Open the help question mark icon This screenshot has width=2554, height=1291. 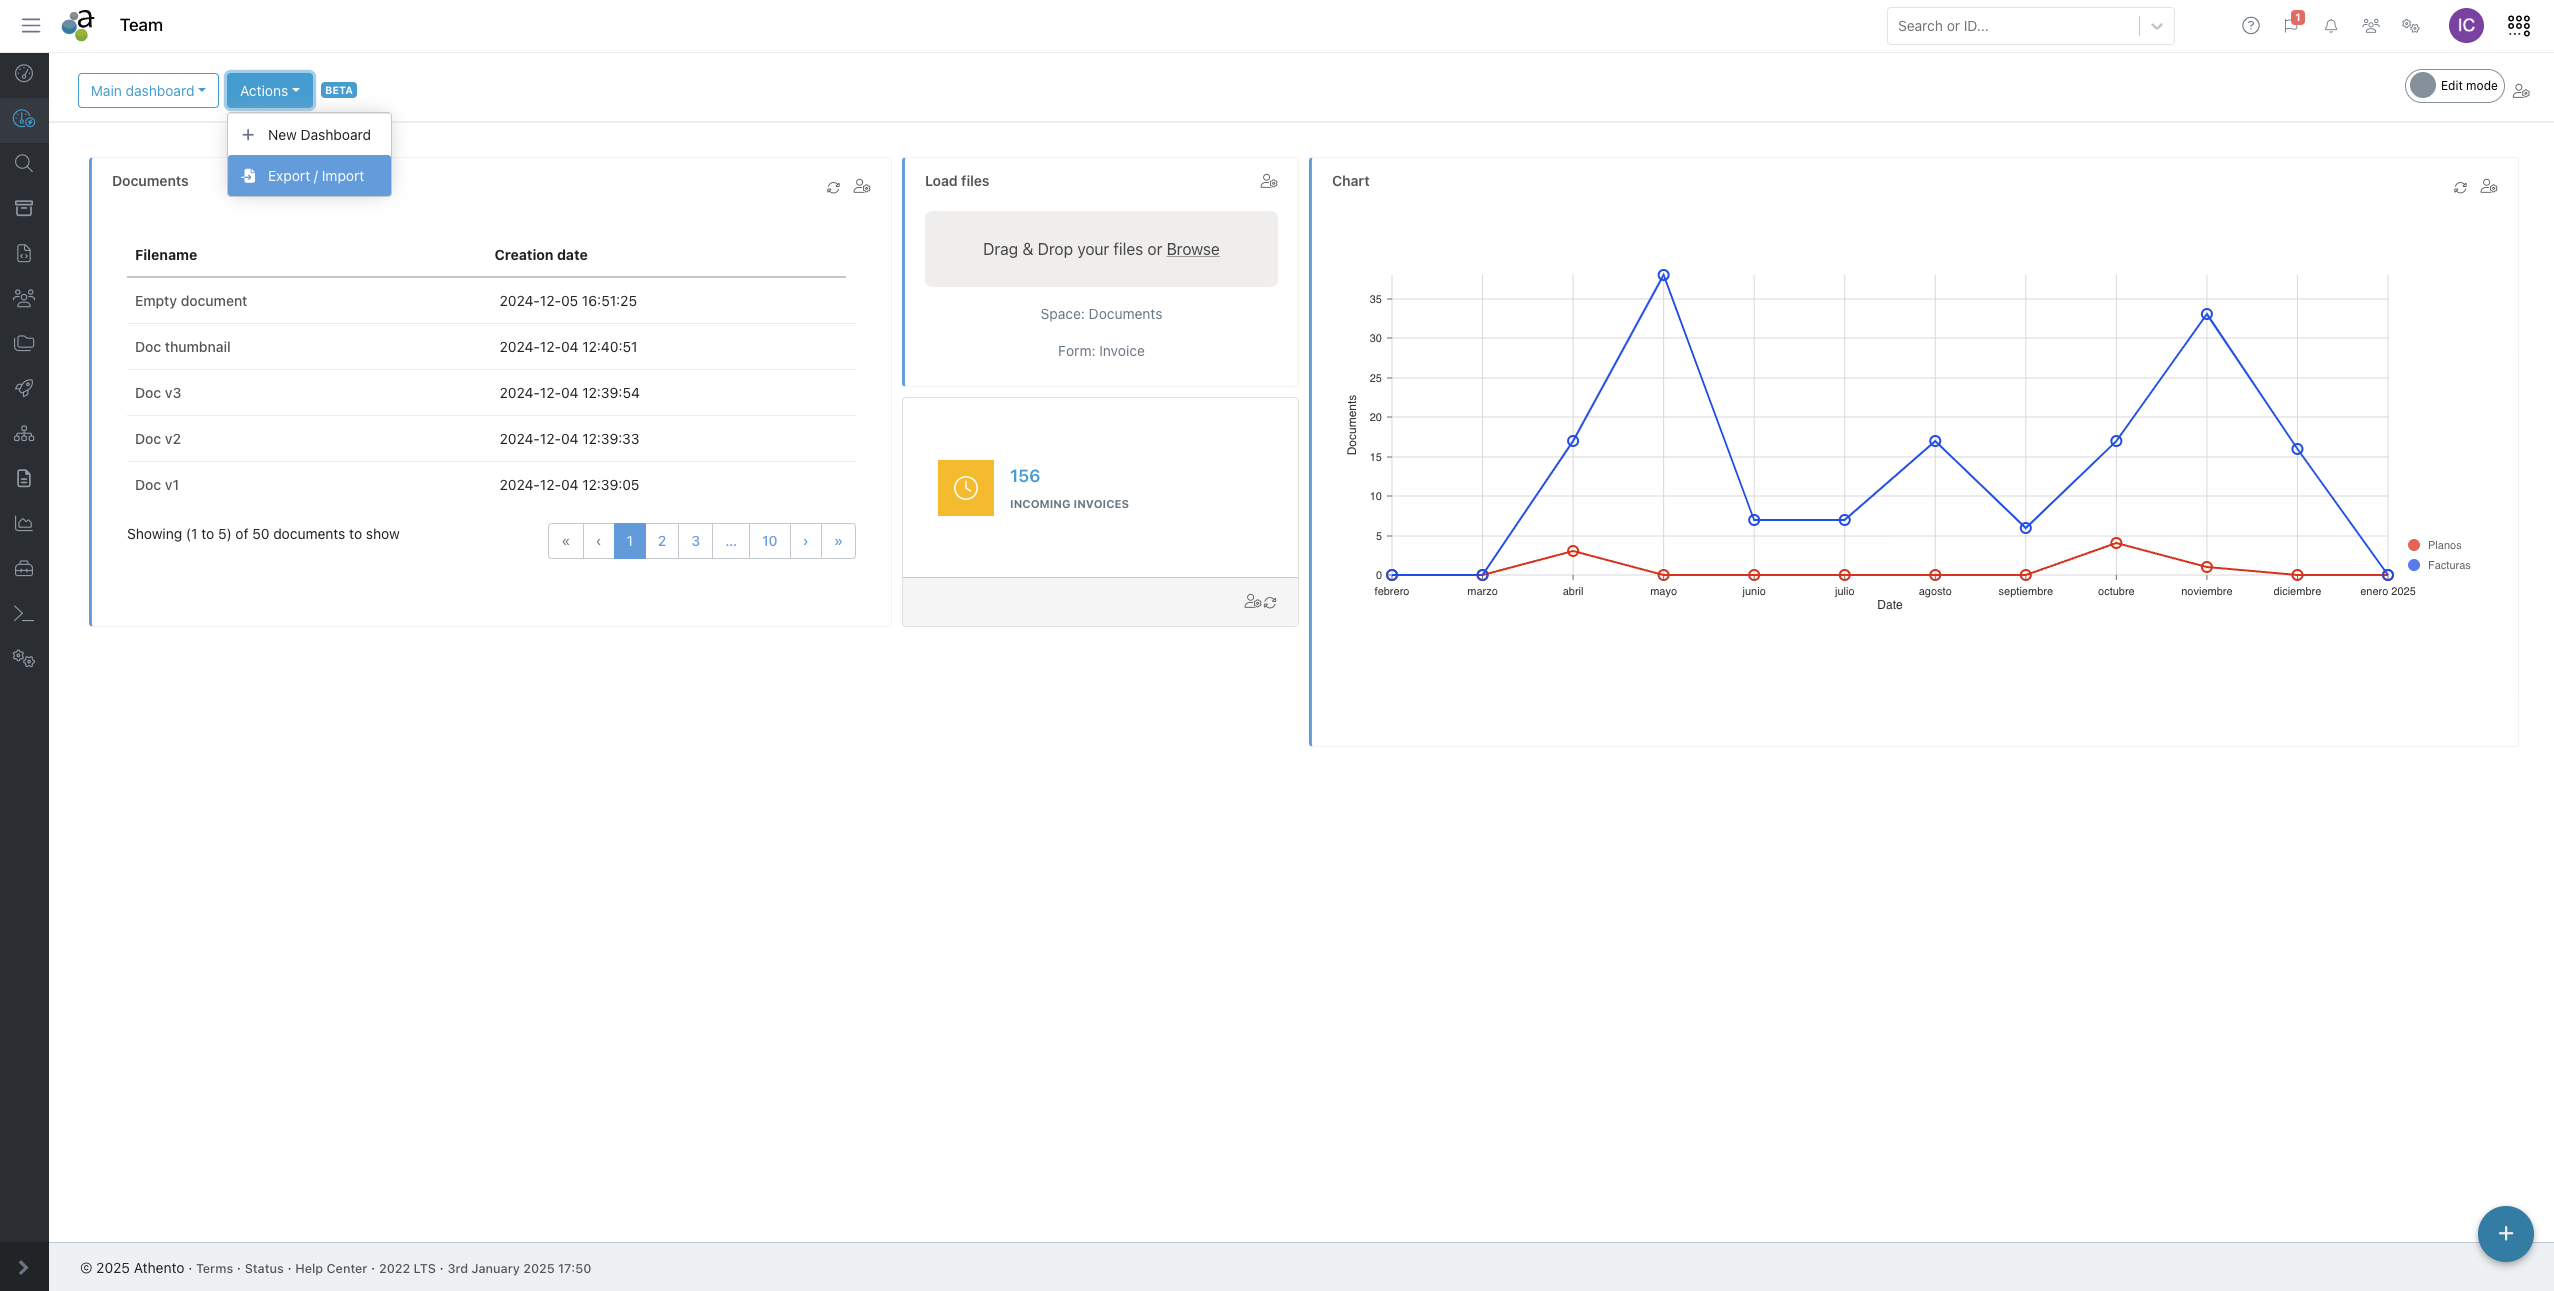[x=2250, y=26]
